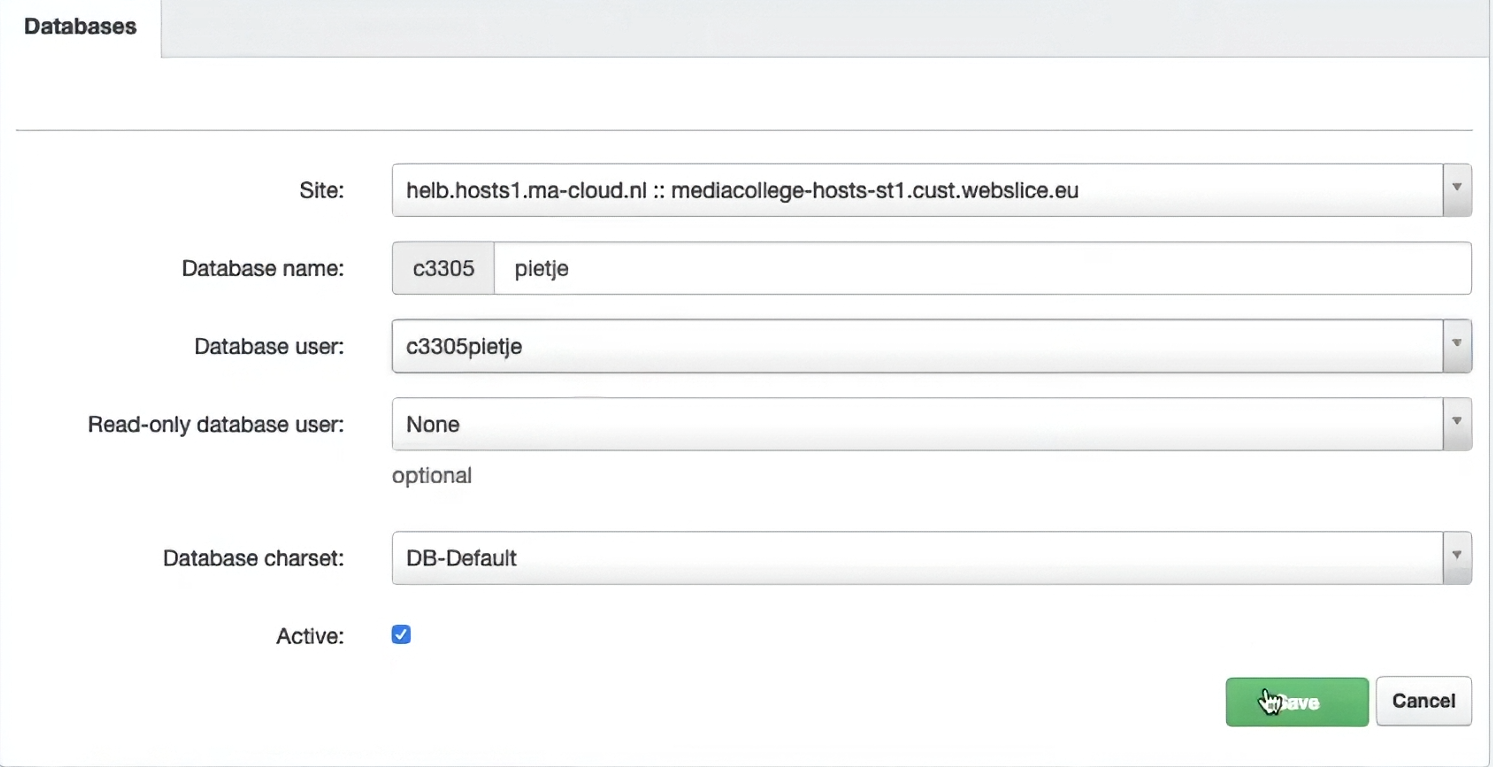The image size is (1493, 767).
Task: Click the Database charset dropdown arrow
Action: [1457, 557]
